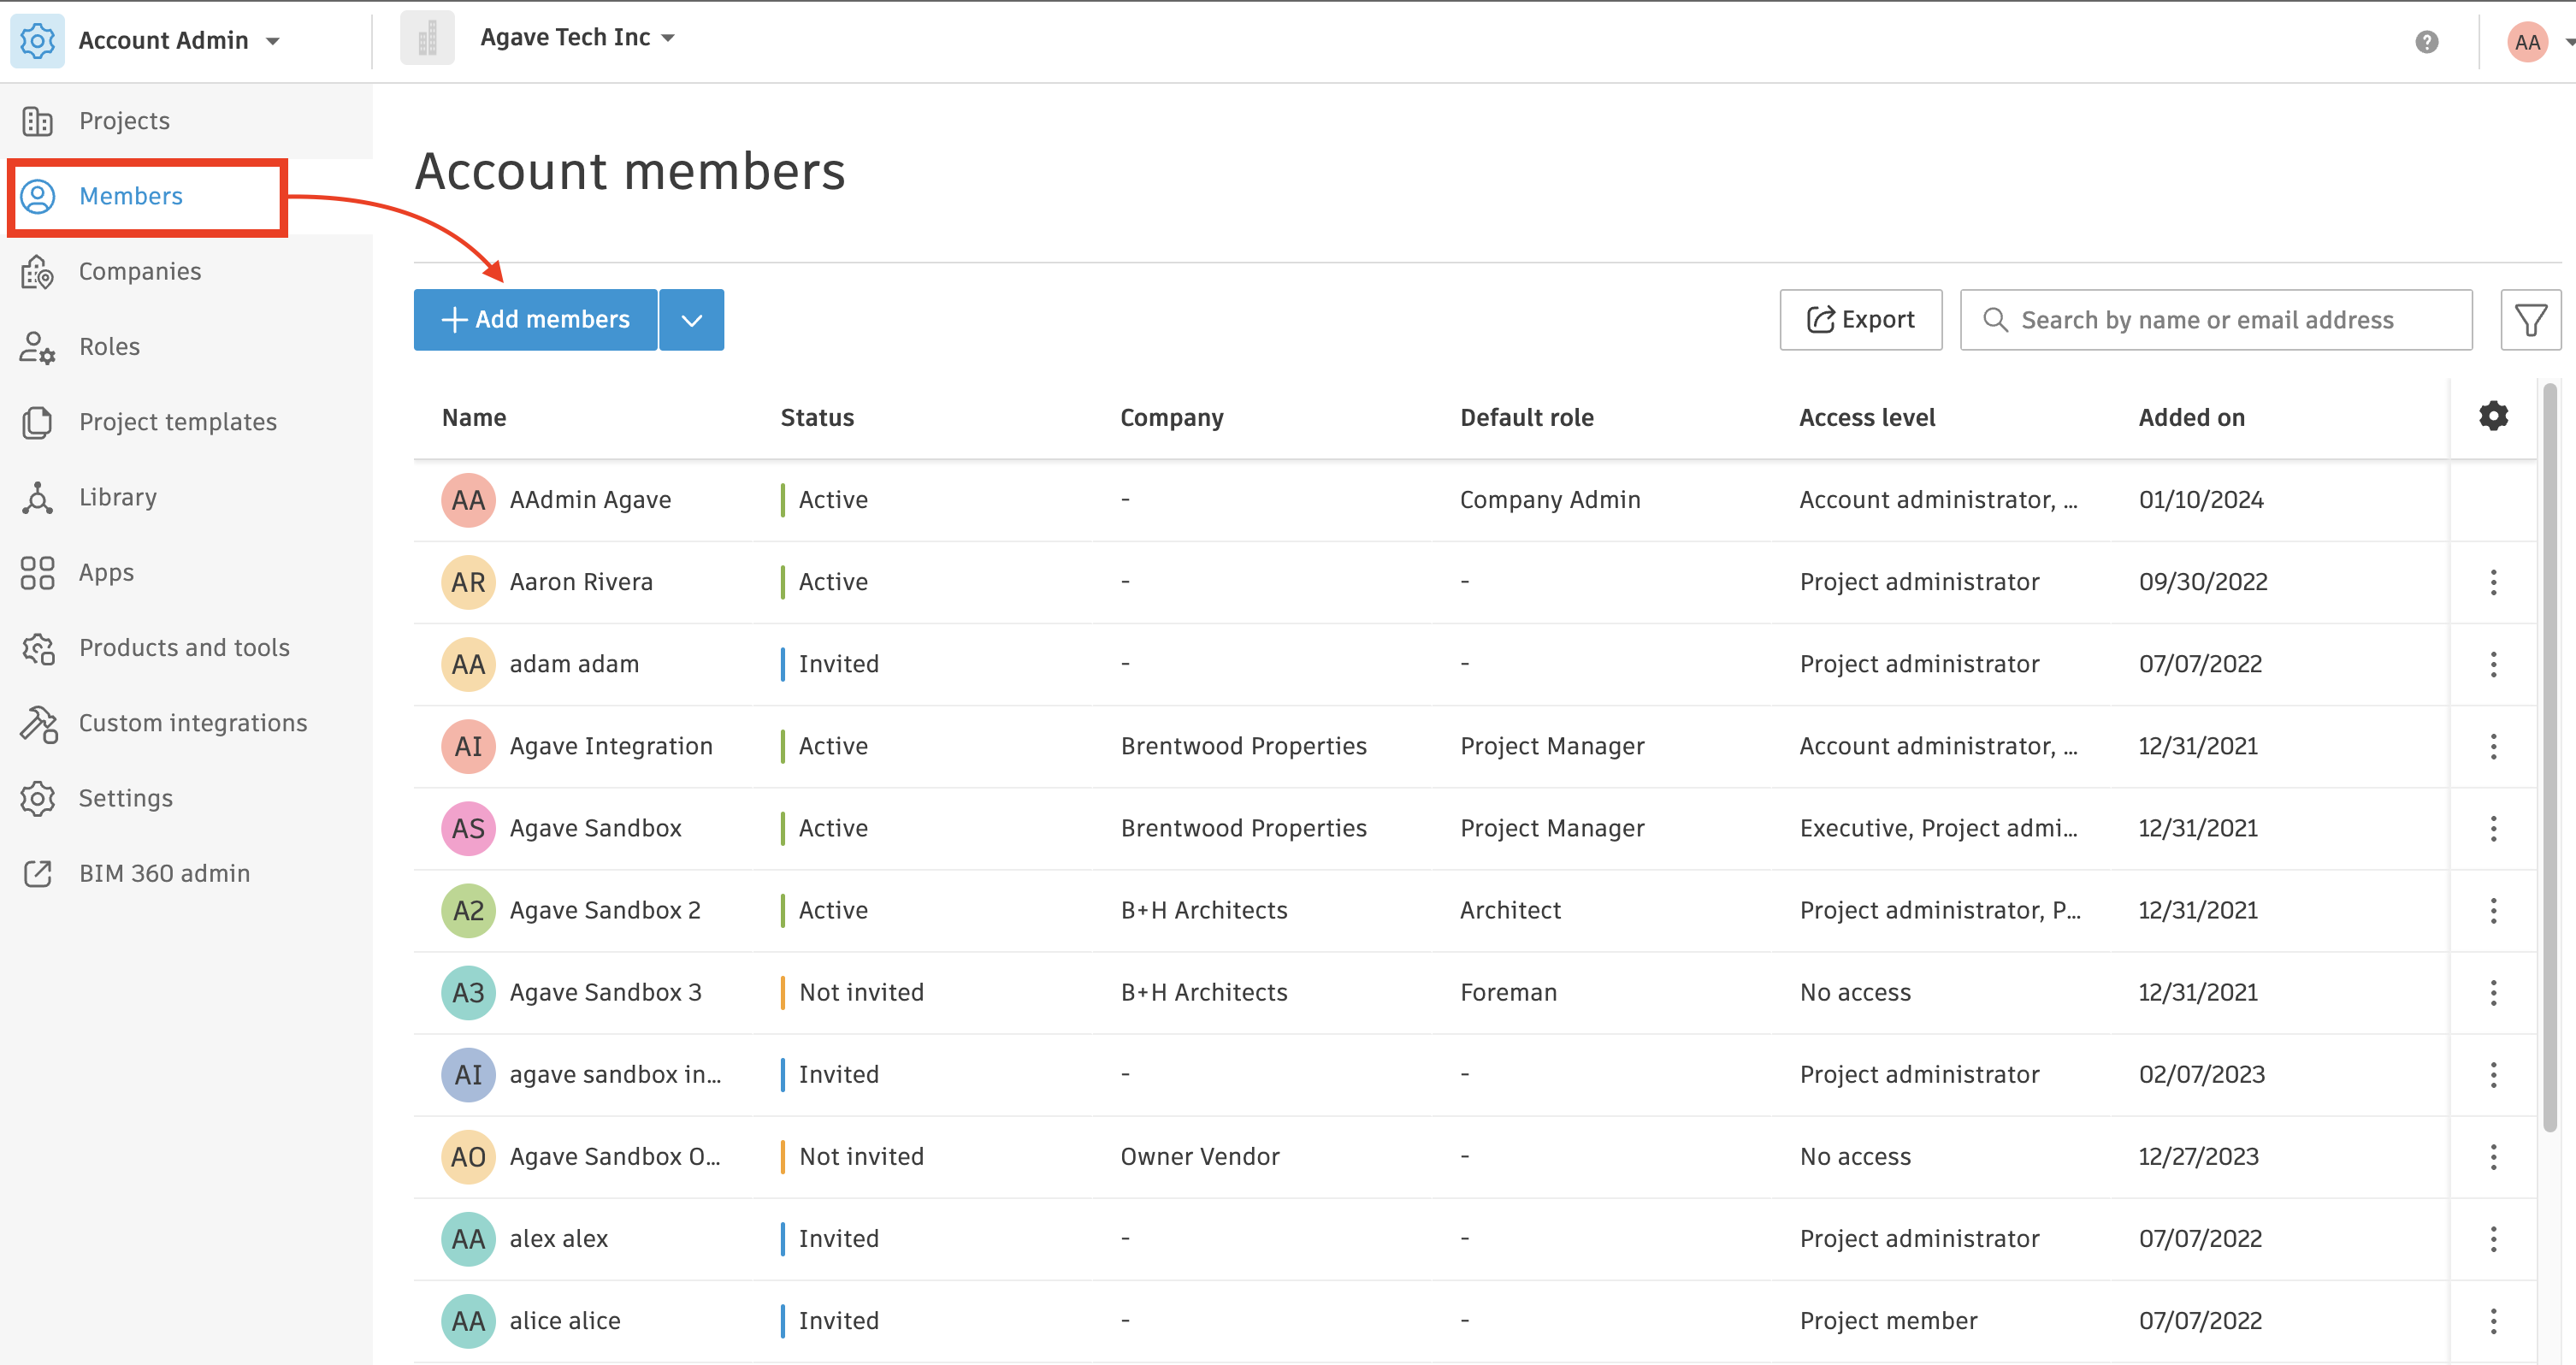Click the AA user avatar in header
Image resolution: width=2576 pixels, height=1365 pixels.
point(2527,42)
